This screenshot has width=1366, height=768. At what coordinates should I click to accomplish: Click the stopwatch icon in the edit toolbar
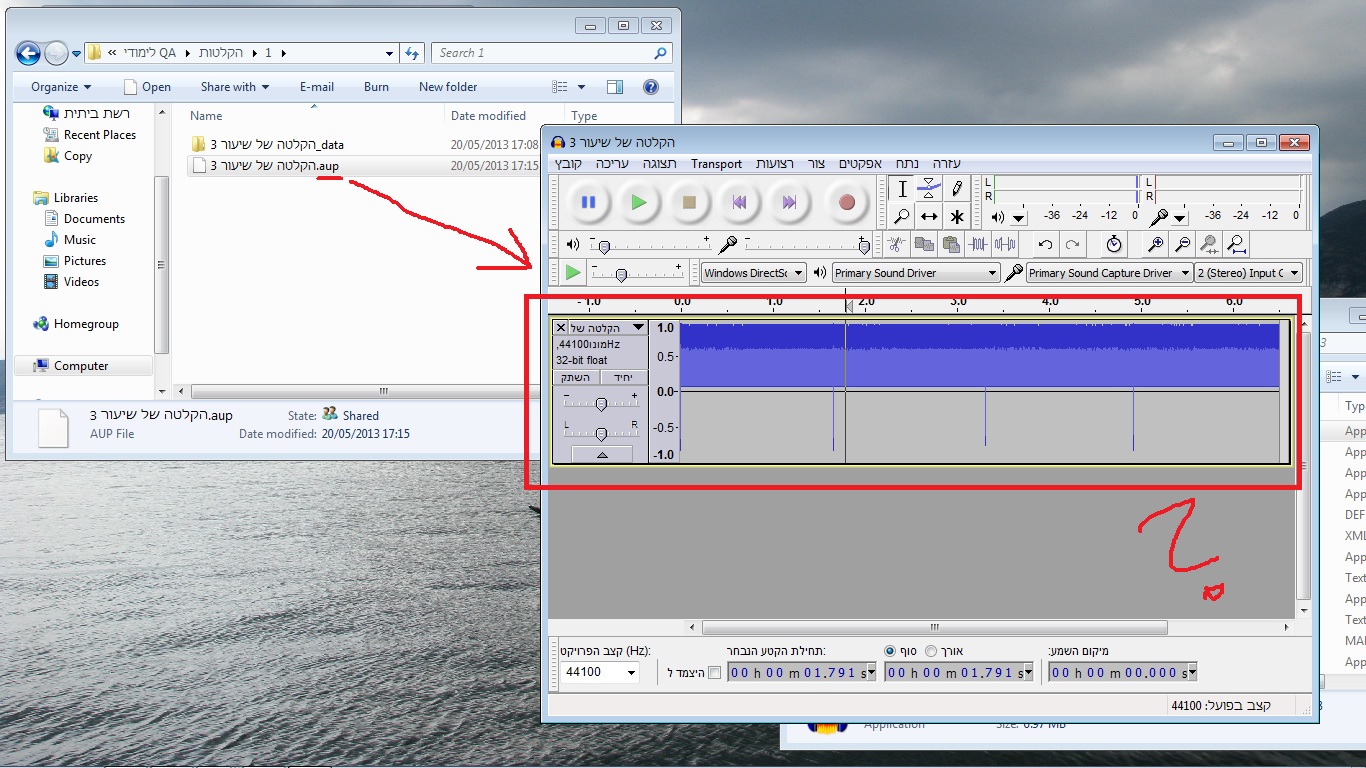[1114, 244]
